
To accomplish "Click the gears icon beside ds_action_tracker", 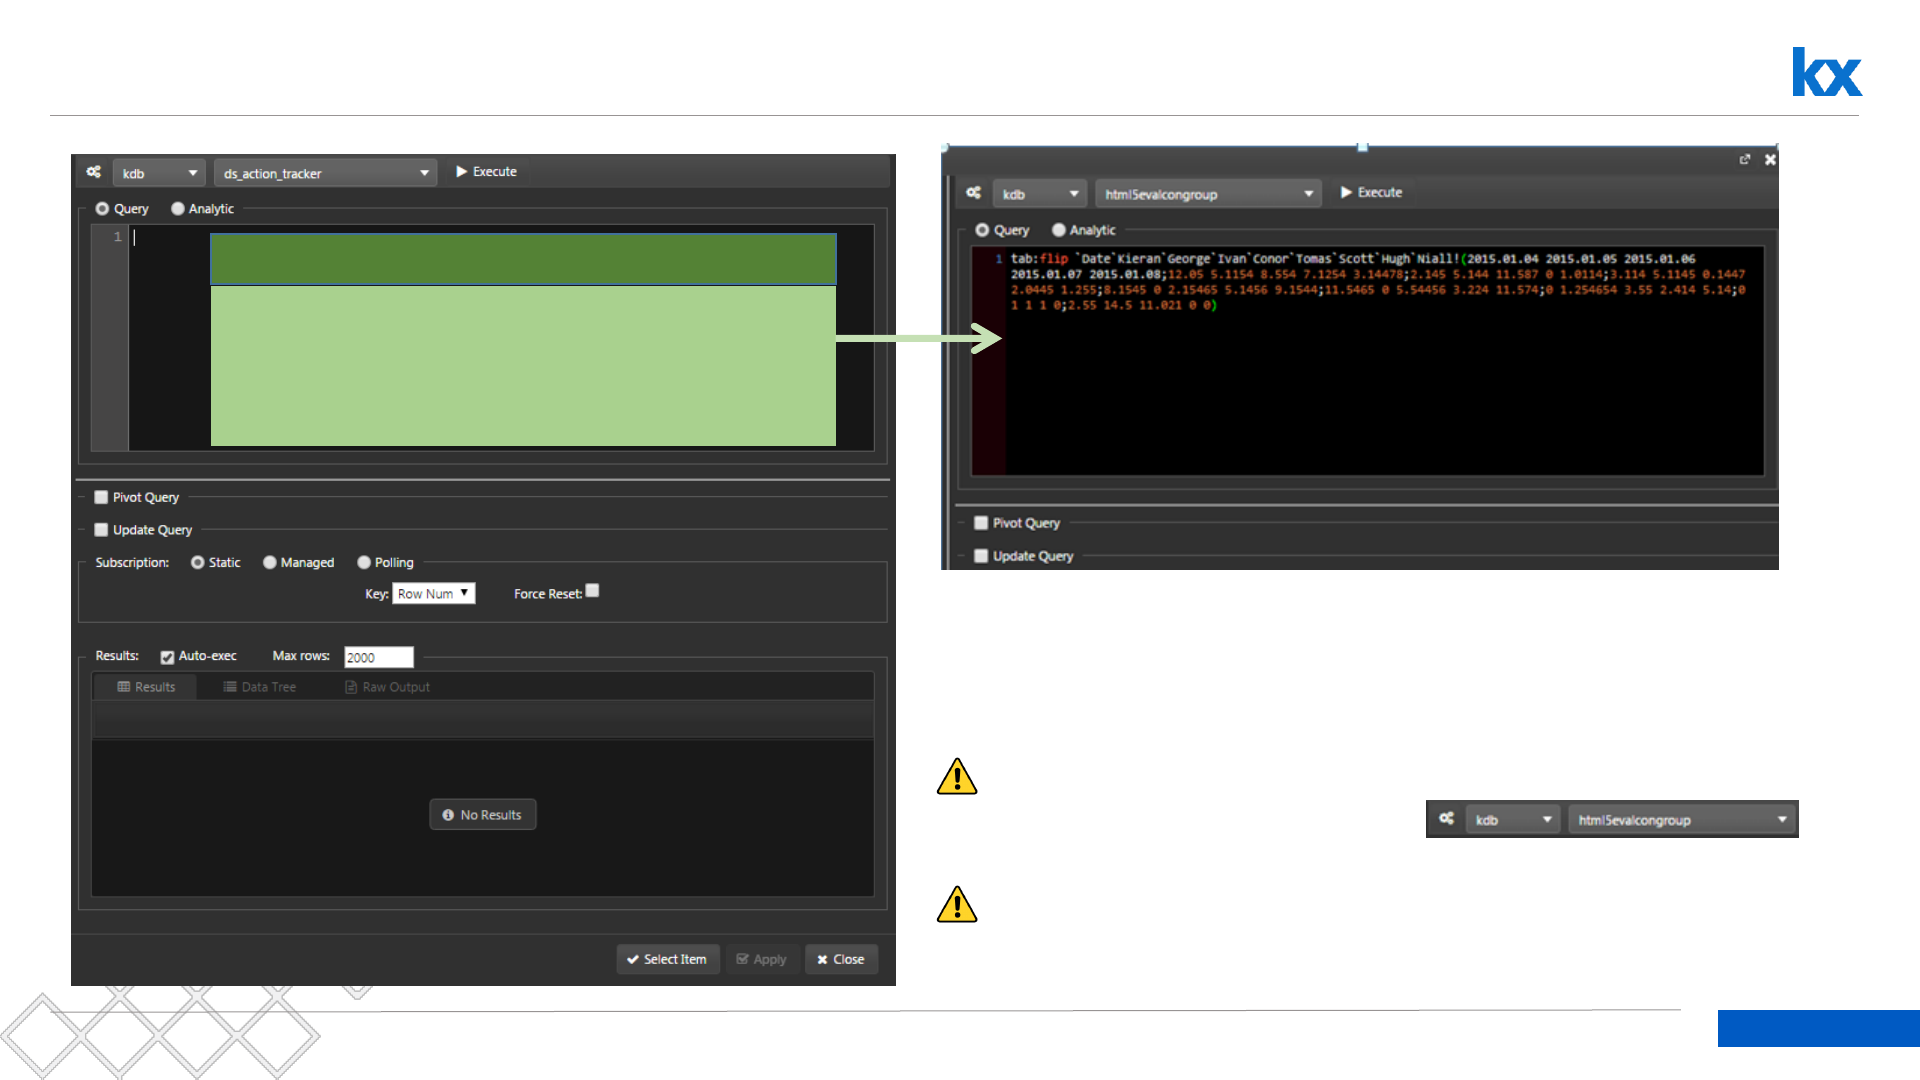I will (x=93, y=172).
